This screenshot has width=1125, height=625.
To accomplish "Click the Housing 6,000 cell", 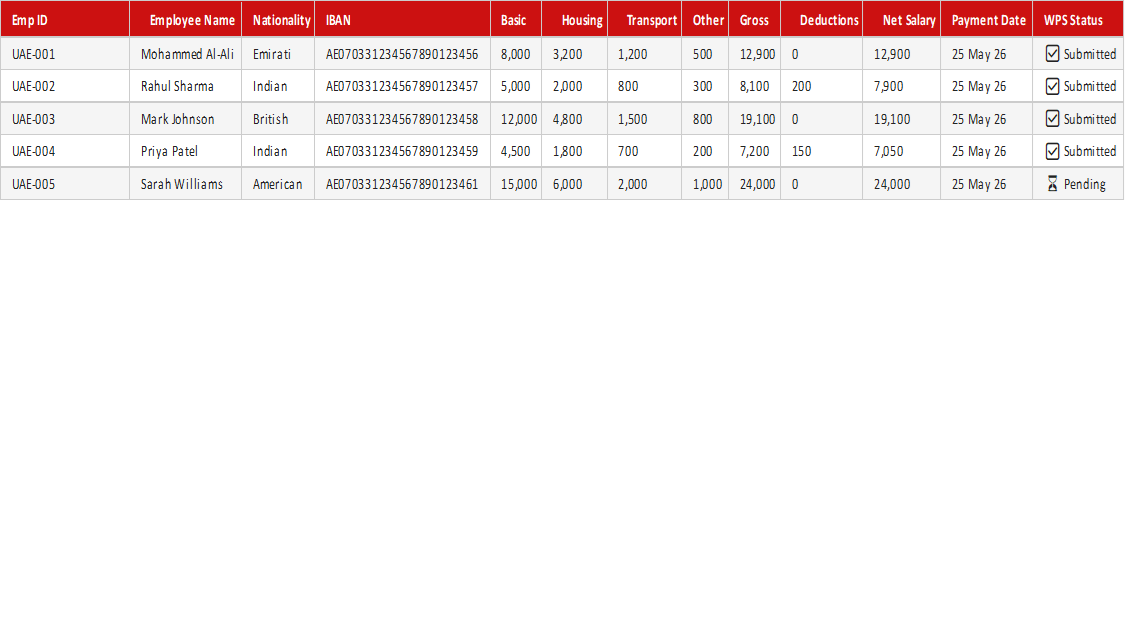I will tap(575, 184).
